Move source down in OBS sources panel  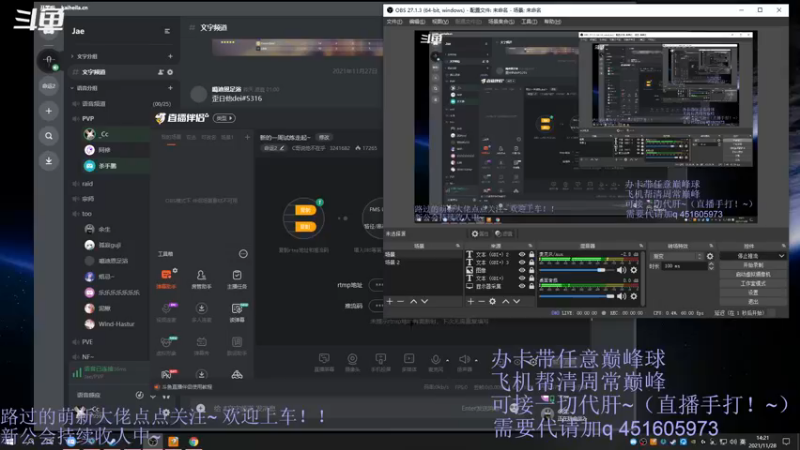click(516, 302)
